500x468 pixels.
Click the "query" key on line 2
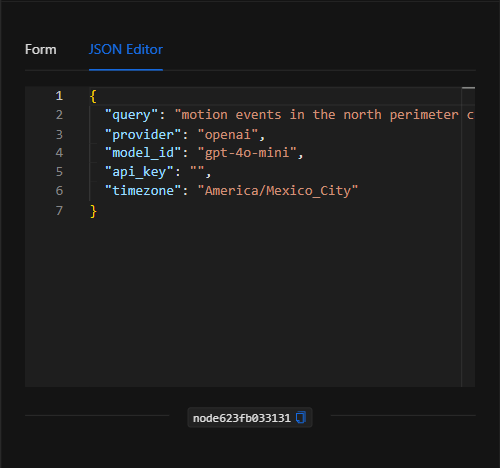[131, 115]
